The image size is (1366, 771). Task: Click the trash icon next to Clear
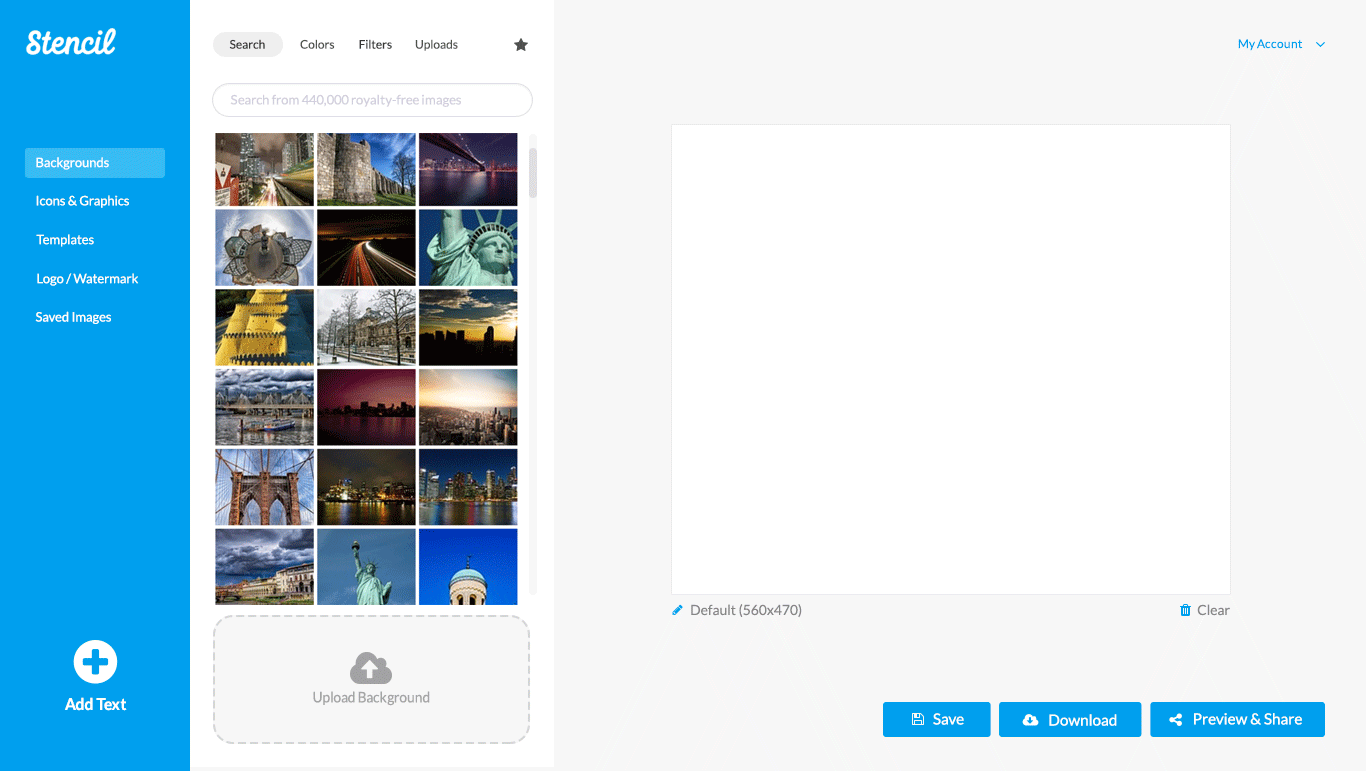1185,610
